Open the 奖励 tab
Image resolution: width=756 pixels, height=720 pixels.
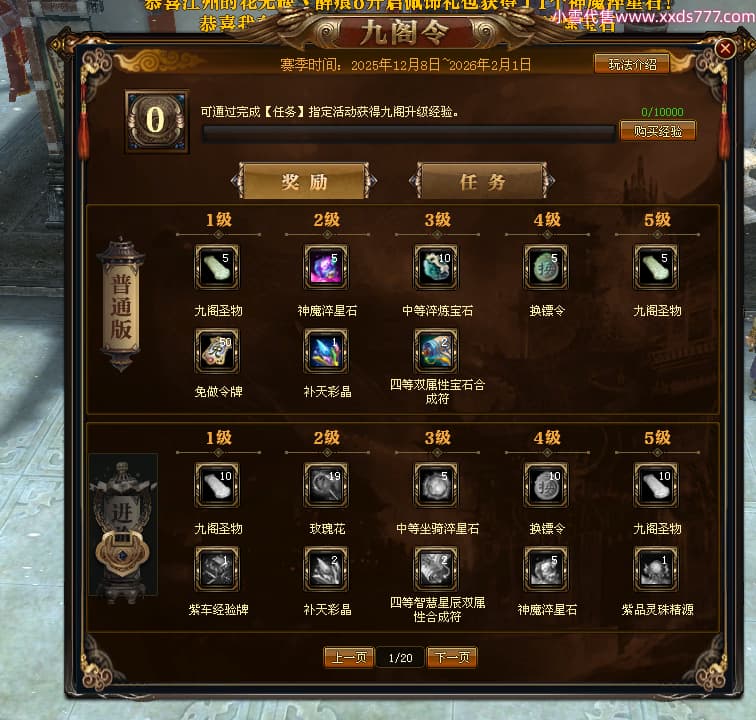[304, 181]
